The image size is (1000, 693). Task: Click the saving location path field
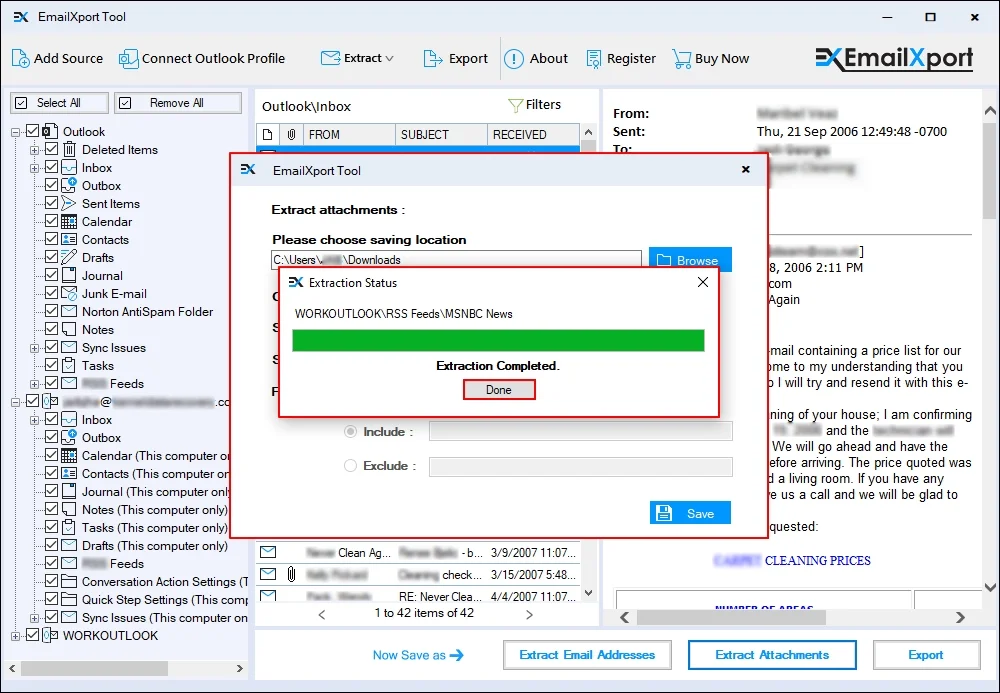(456, 260)
